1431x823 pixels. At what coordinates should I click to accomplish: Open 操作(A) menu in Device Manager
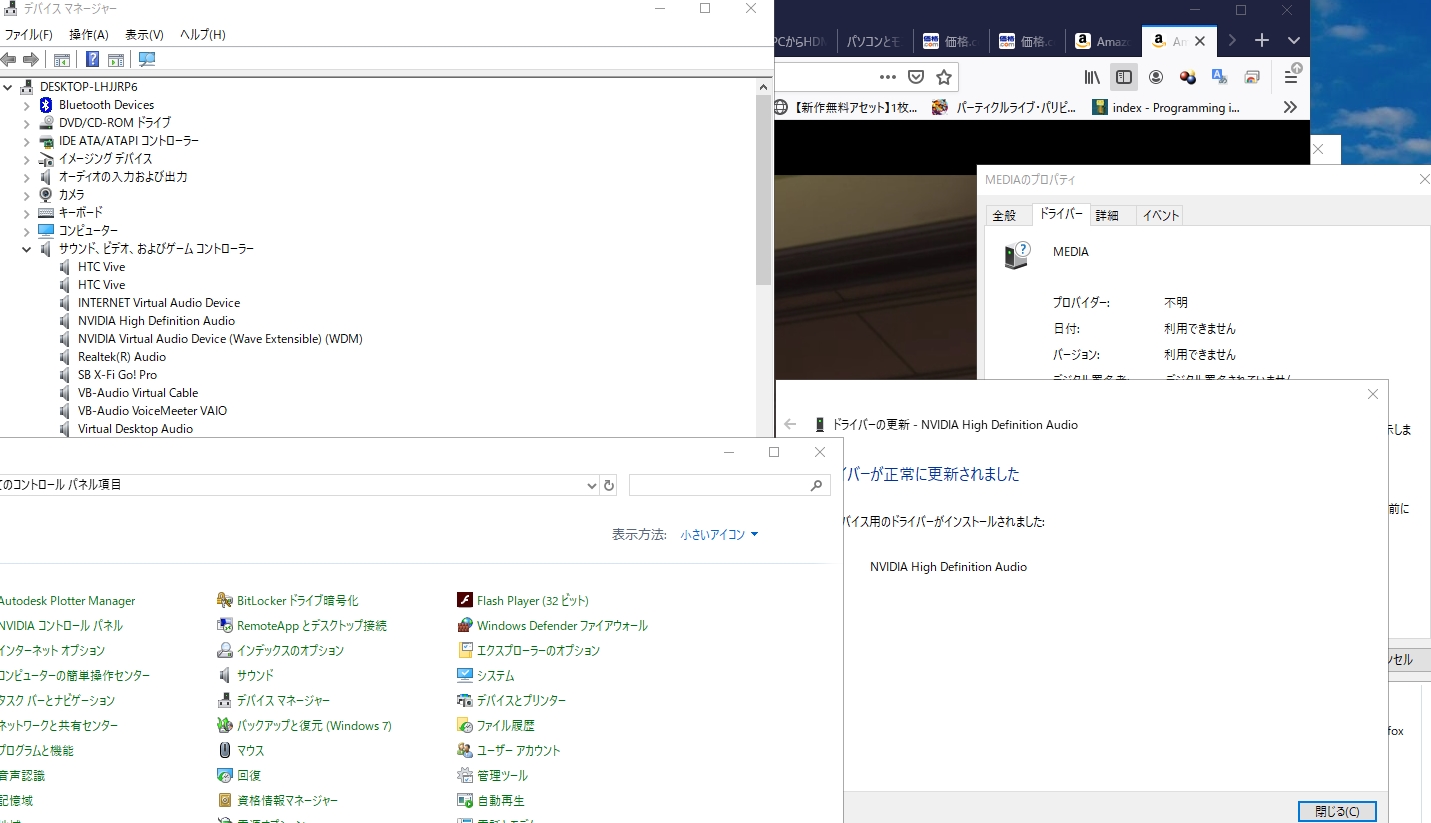pos(89,34)
